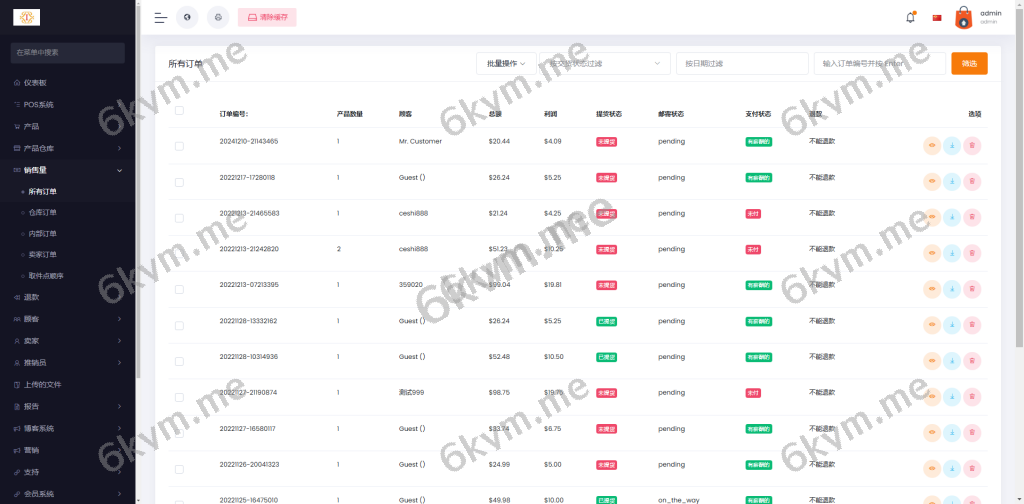Open the notification bell
The height and width of the screenshot is (504, 1024).
click(x=910, y=17)
